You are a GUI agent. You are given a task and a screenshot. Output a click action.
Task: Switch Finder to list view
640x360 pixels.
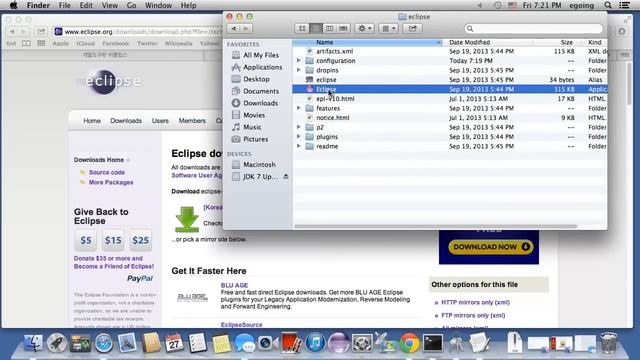[316, 29]
